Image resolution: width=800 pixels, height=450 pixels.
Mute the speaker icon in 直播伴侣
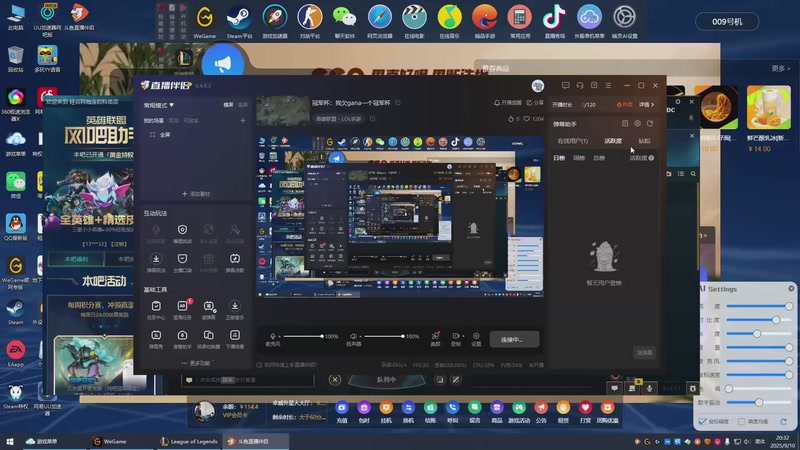click(353, 336)
